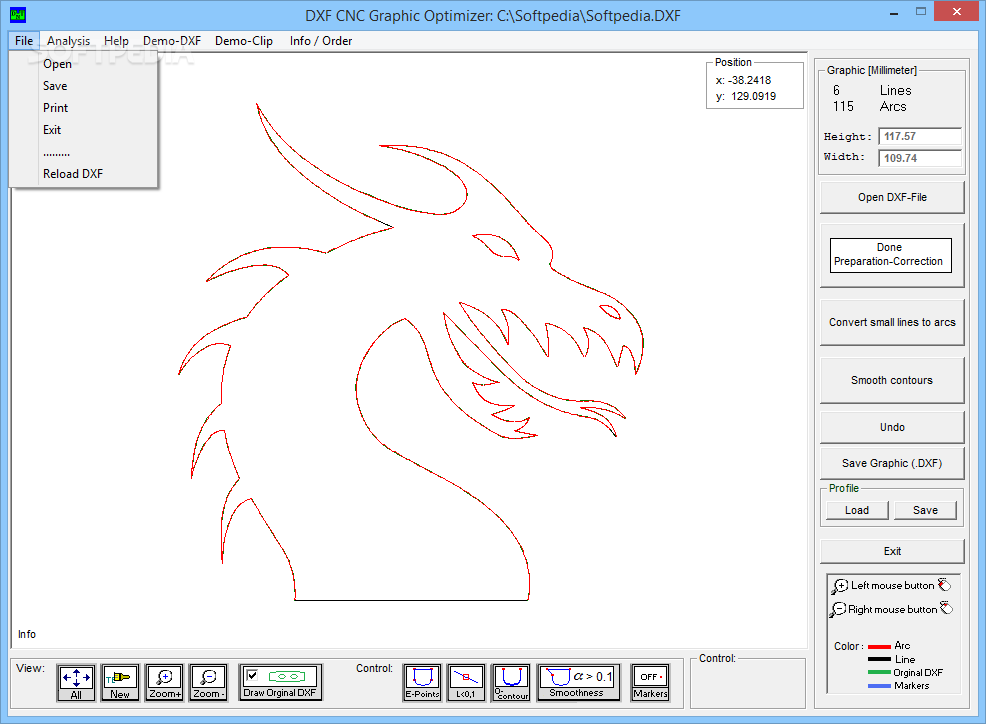Choose Print in the File menu
This screenshot has height=724, width=986.
click(83, 108)
